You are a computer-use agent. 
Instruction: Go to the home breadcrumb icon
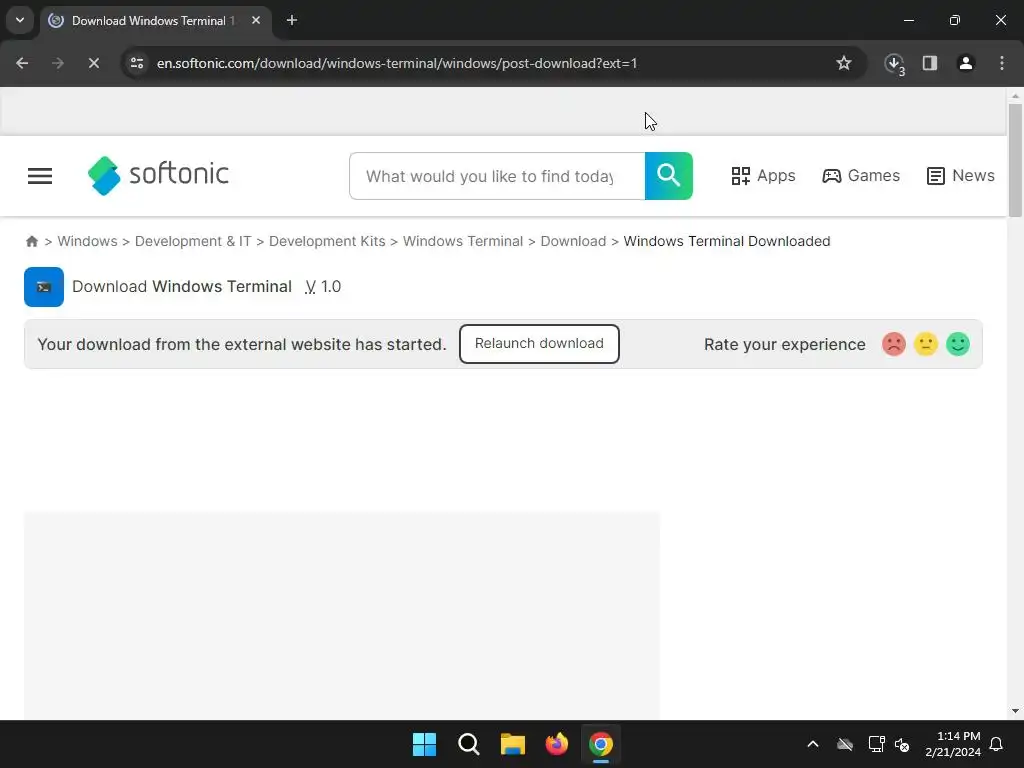tap(31, 241)
